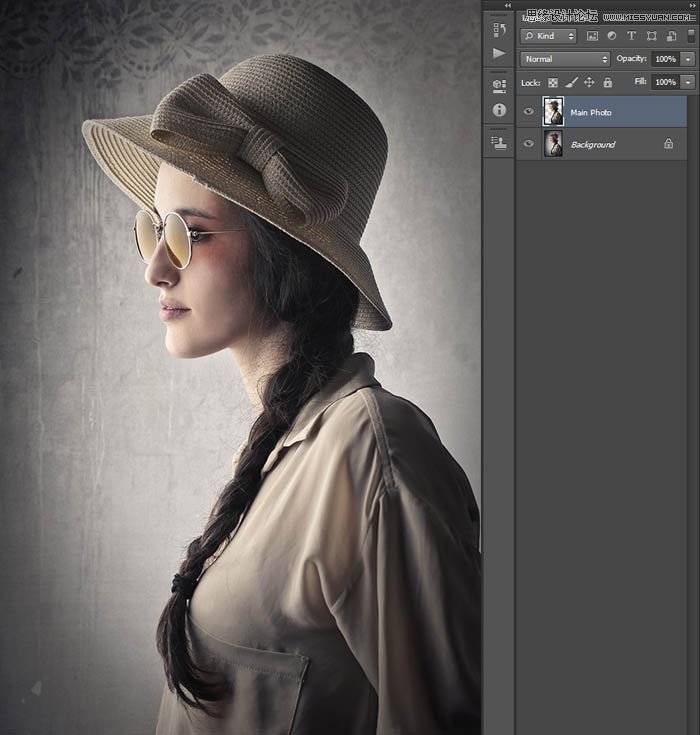The width and height of the screenshot is (700, 735).
Task: Enable lock transparent pixels
Action: (x=553, y=82)
